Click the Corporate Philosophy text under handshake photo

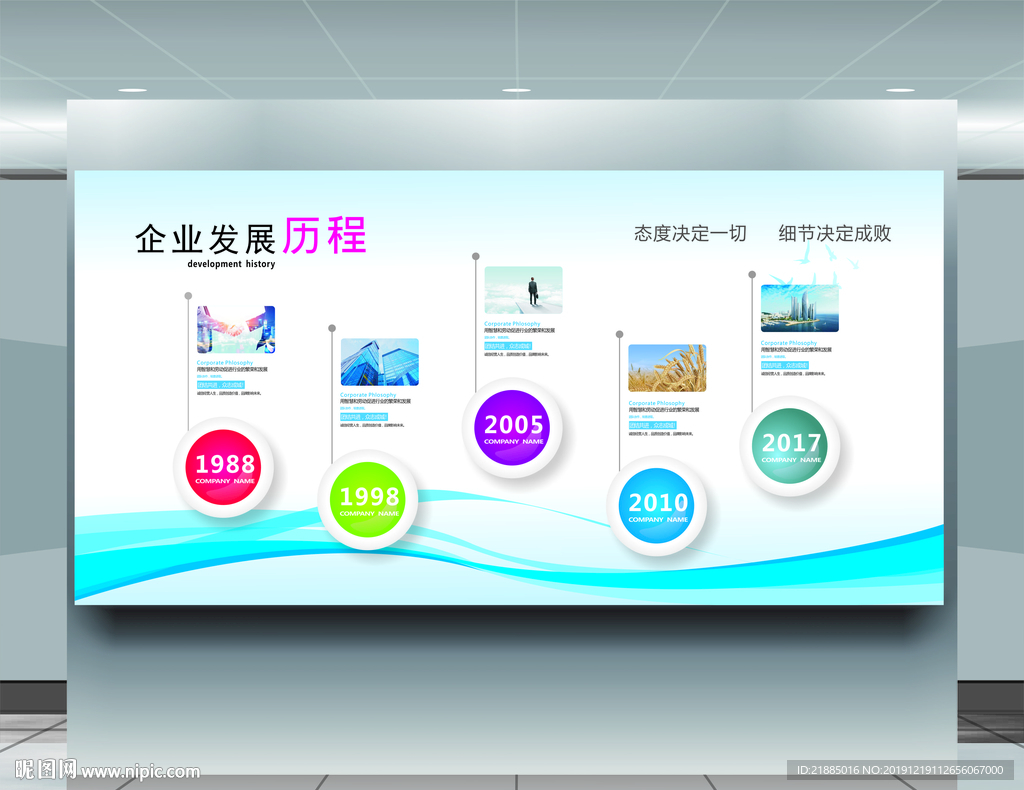coord(225,362)
